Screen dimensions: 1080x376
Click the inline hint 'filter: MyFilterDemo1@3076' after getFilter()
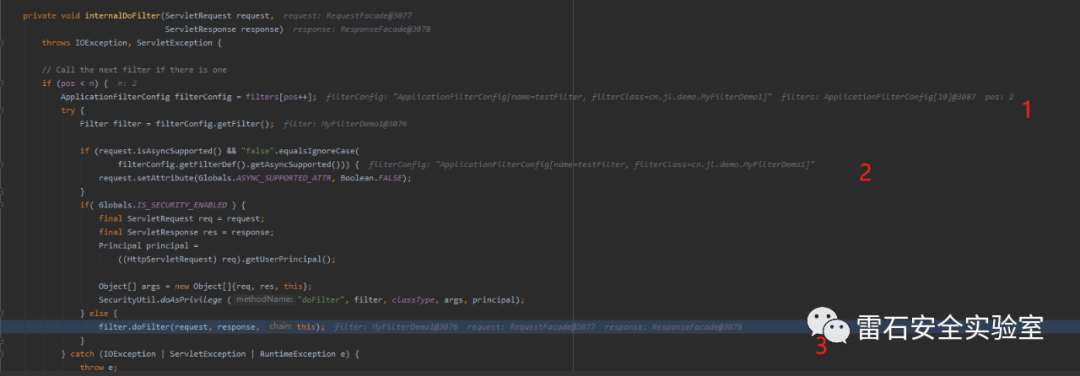tap(346, 124)
